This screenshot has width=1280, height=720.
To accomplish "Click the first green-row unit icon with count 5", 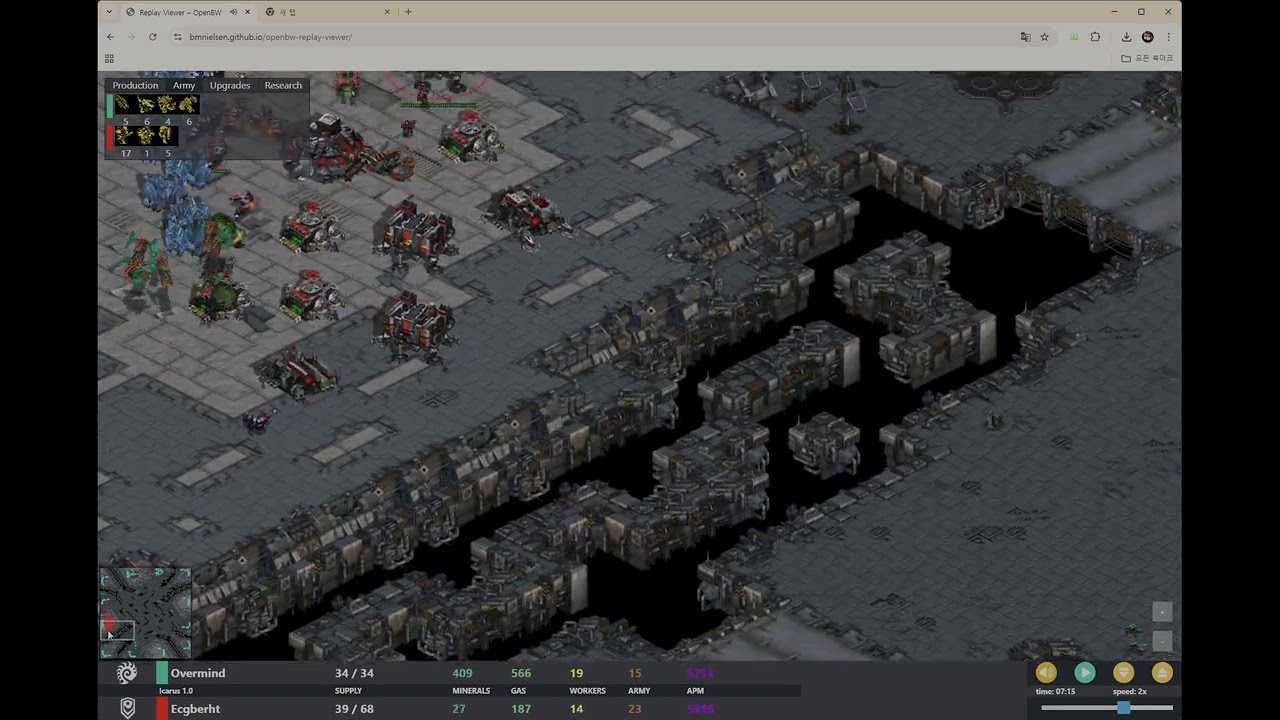I will pyautogui.click(x=124, y=105).
